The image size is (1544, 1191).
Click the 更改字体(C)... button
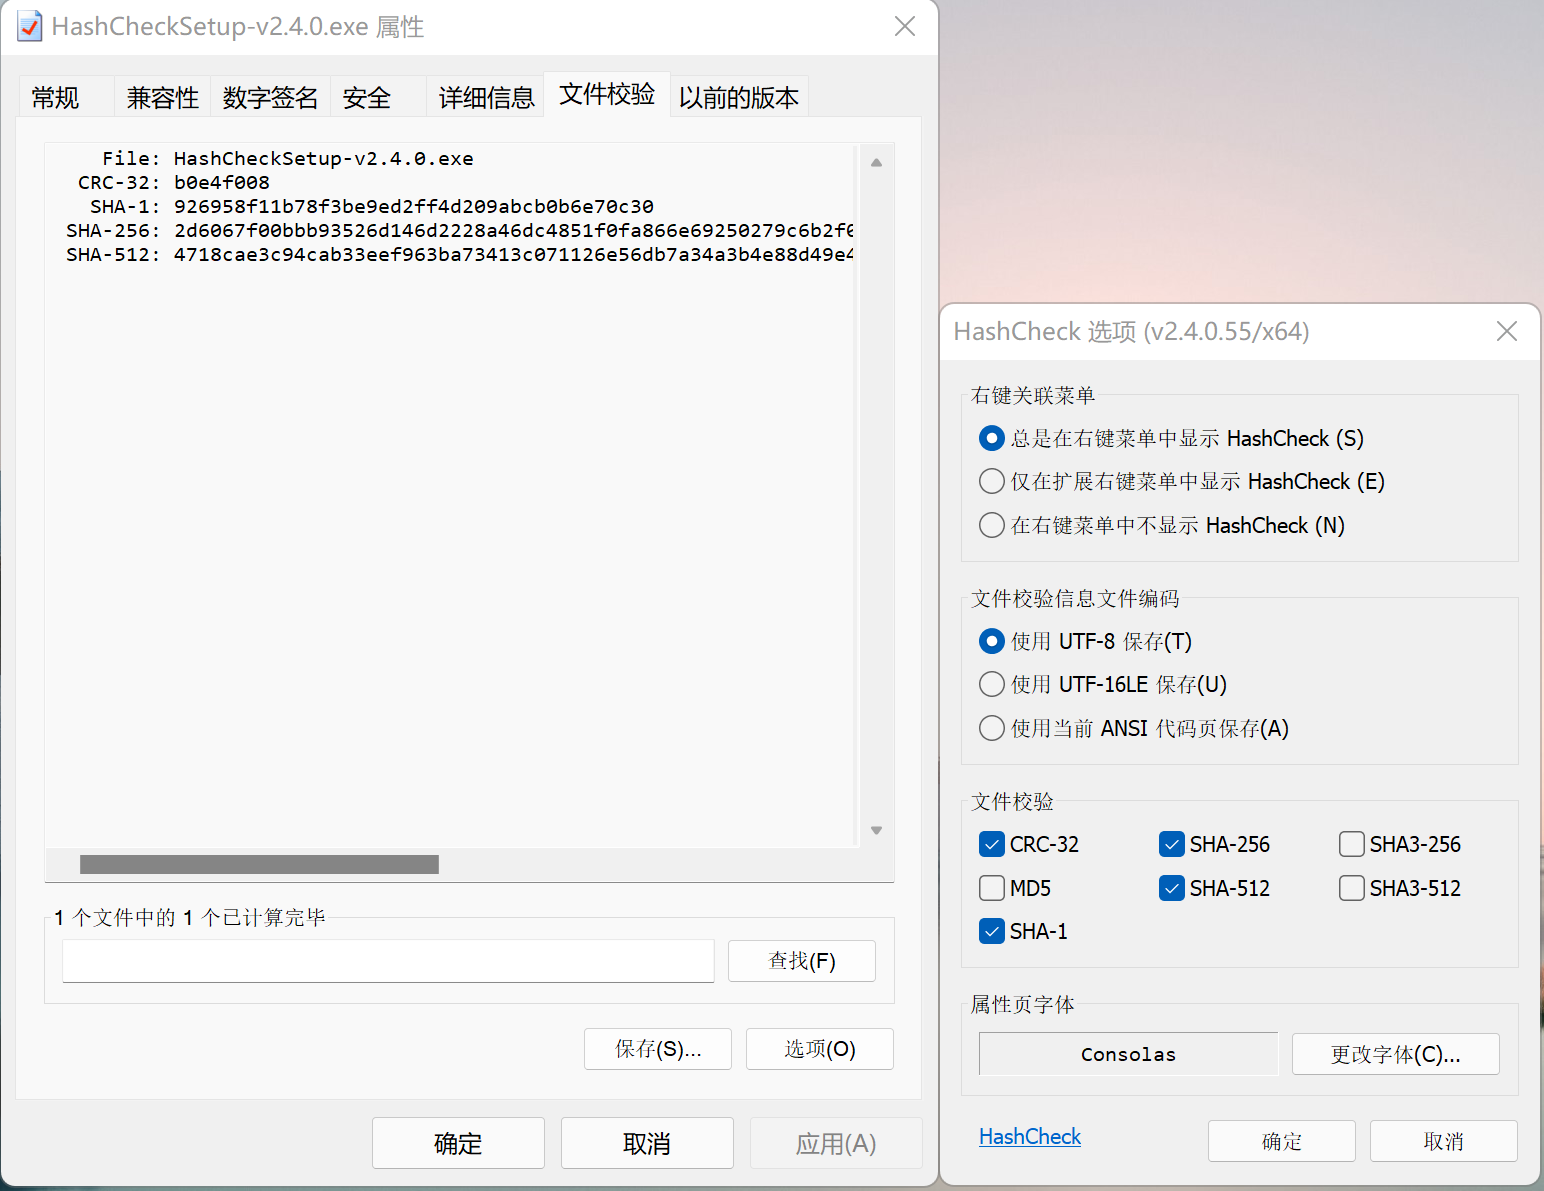click(x=1396, y=1054)
